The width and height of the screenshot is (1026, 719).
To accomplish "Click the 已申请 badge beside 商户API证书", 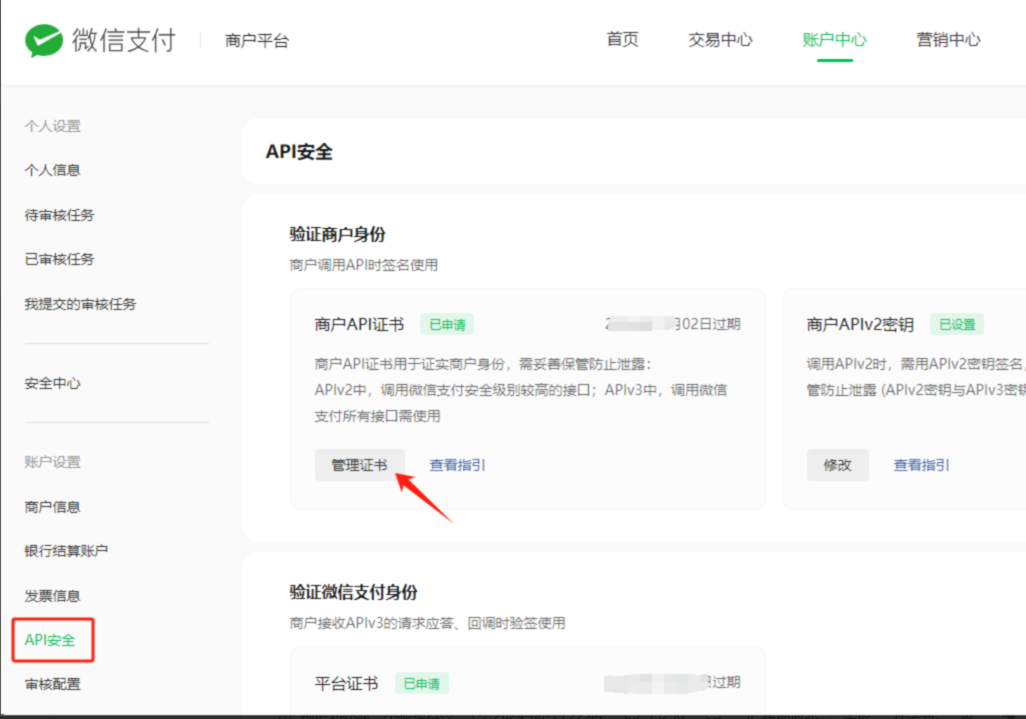I will 447,324.
